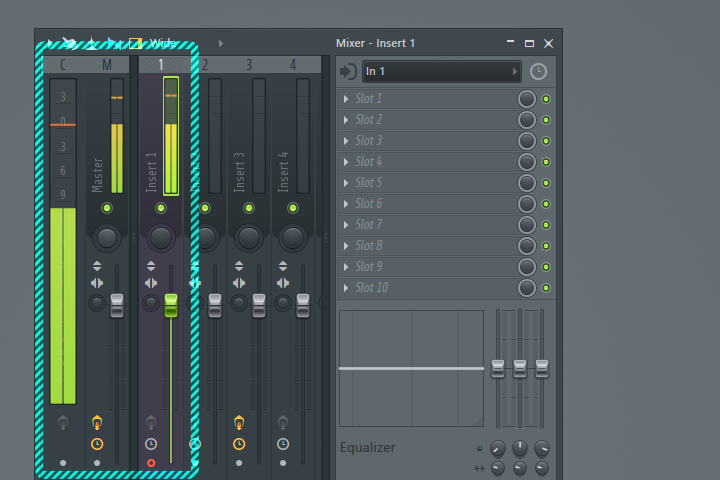720x480 pixels.
Task: Swap left/right channels on Master
Action: [x=97, y=283]
